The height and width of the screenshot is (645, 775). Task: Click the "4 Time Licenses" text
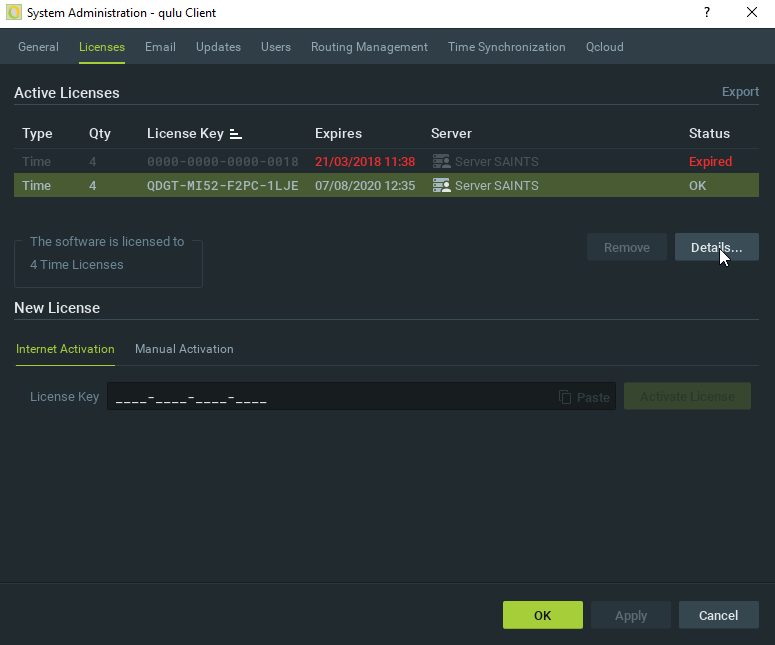(77, 265)
